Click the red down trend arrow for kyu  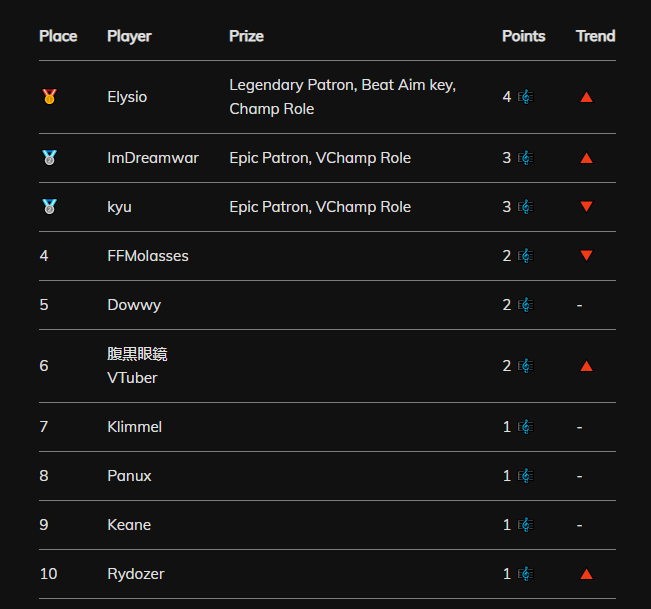tap(586, 206)
